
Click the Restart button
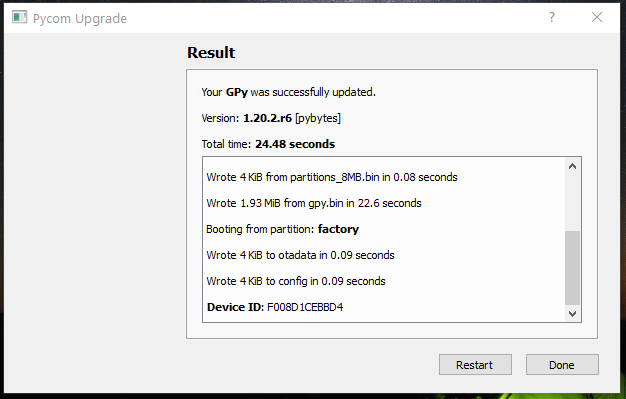click(x=475, y=364)
